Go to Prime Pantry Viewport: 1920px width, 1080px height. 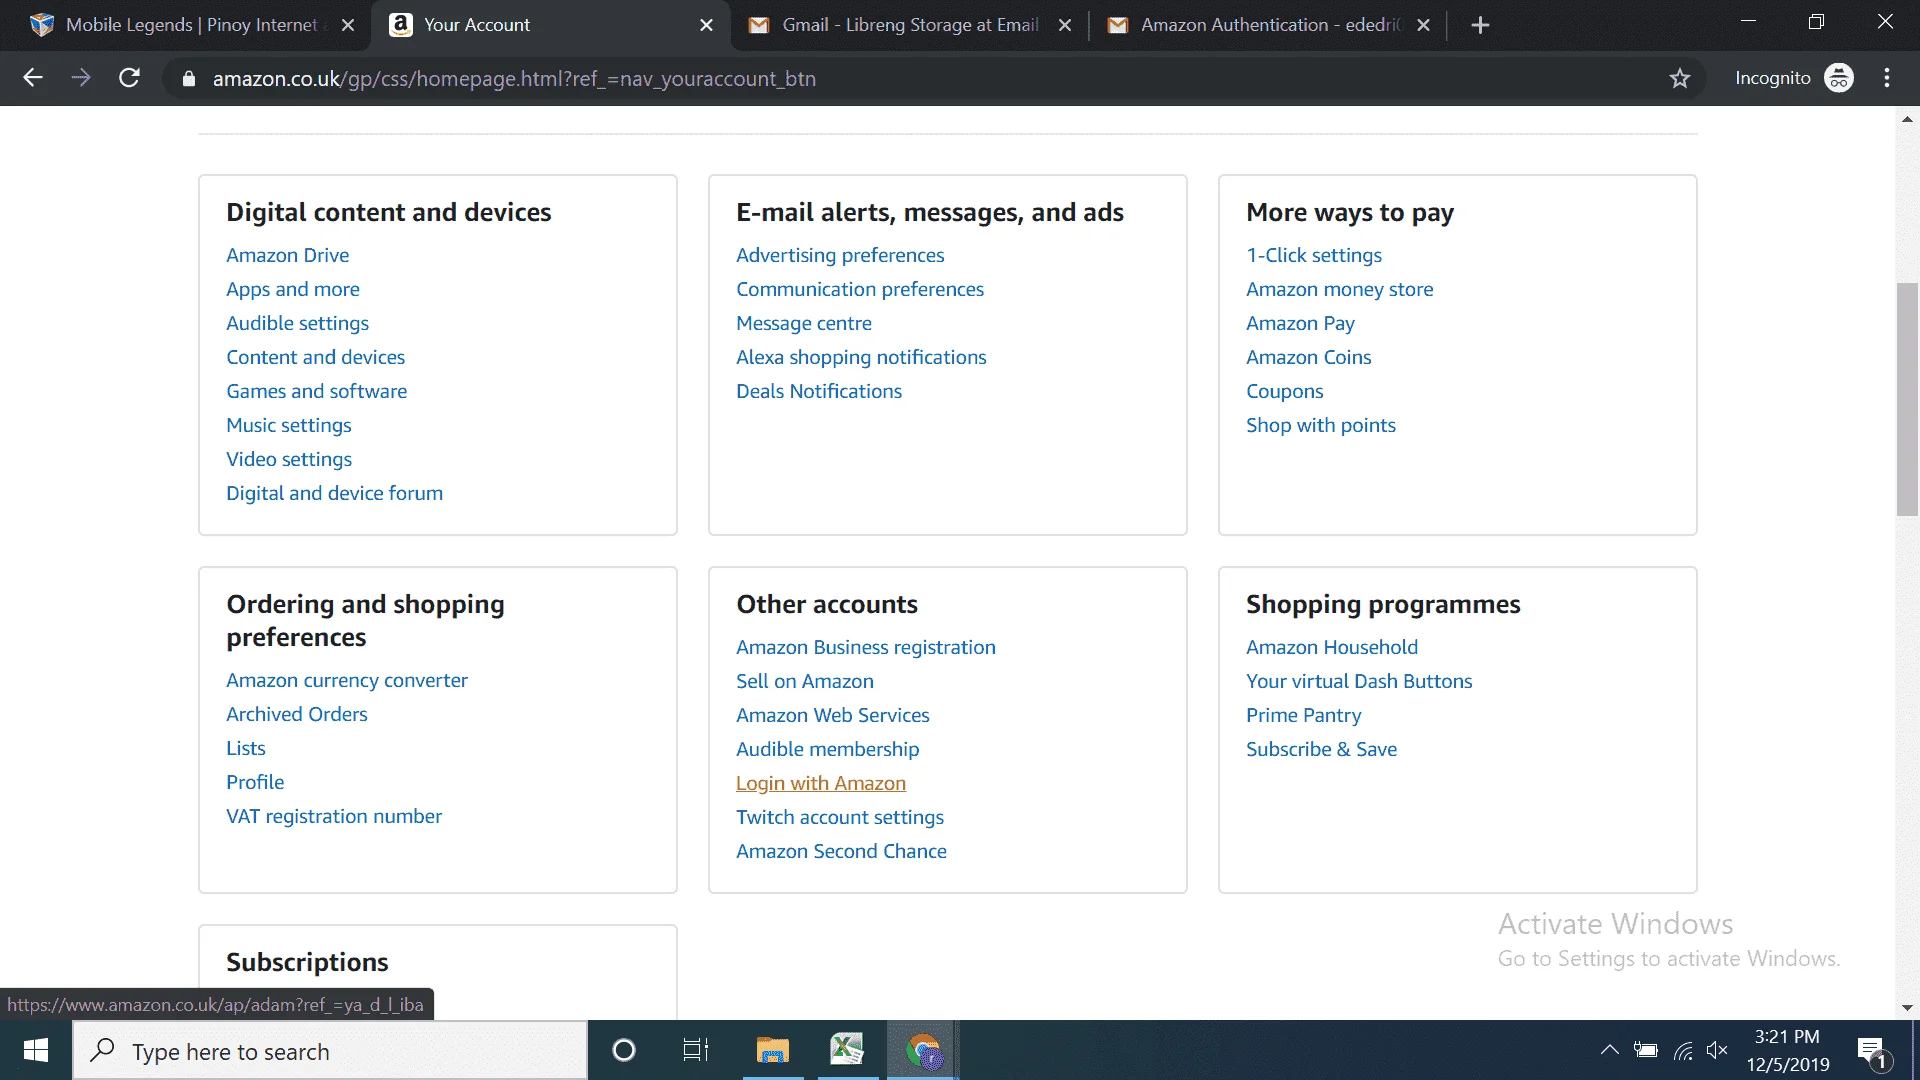(1304, 715)
